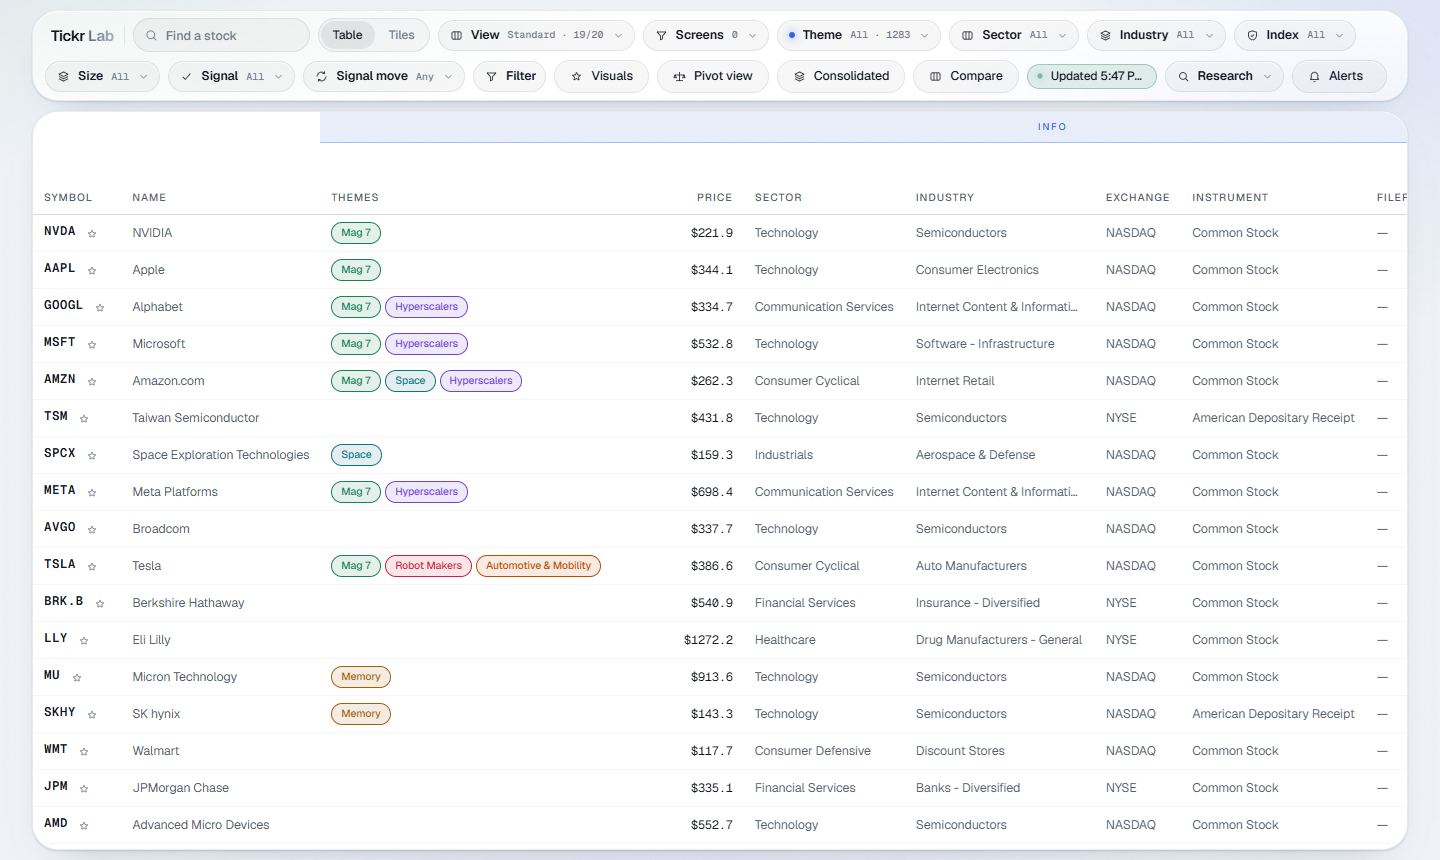Screen dimensions: 1440x860
Task: Select the INFO column group tab
Action: point(1052,127)
